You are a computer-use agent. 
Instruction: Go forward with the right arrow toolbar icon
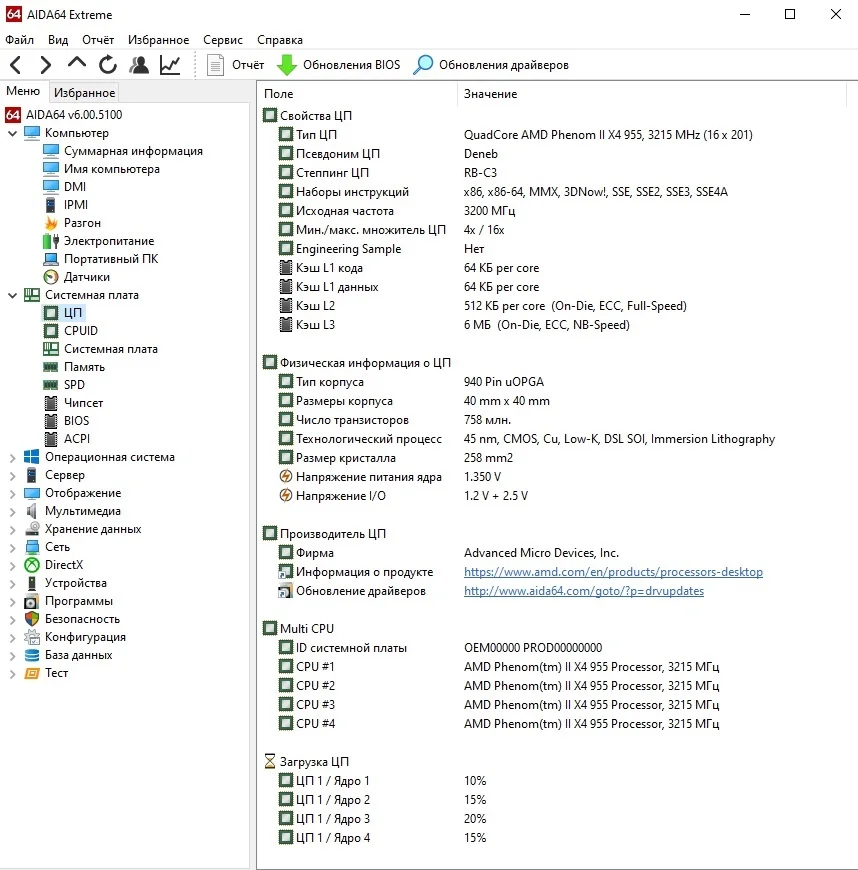(46, 65)
